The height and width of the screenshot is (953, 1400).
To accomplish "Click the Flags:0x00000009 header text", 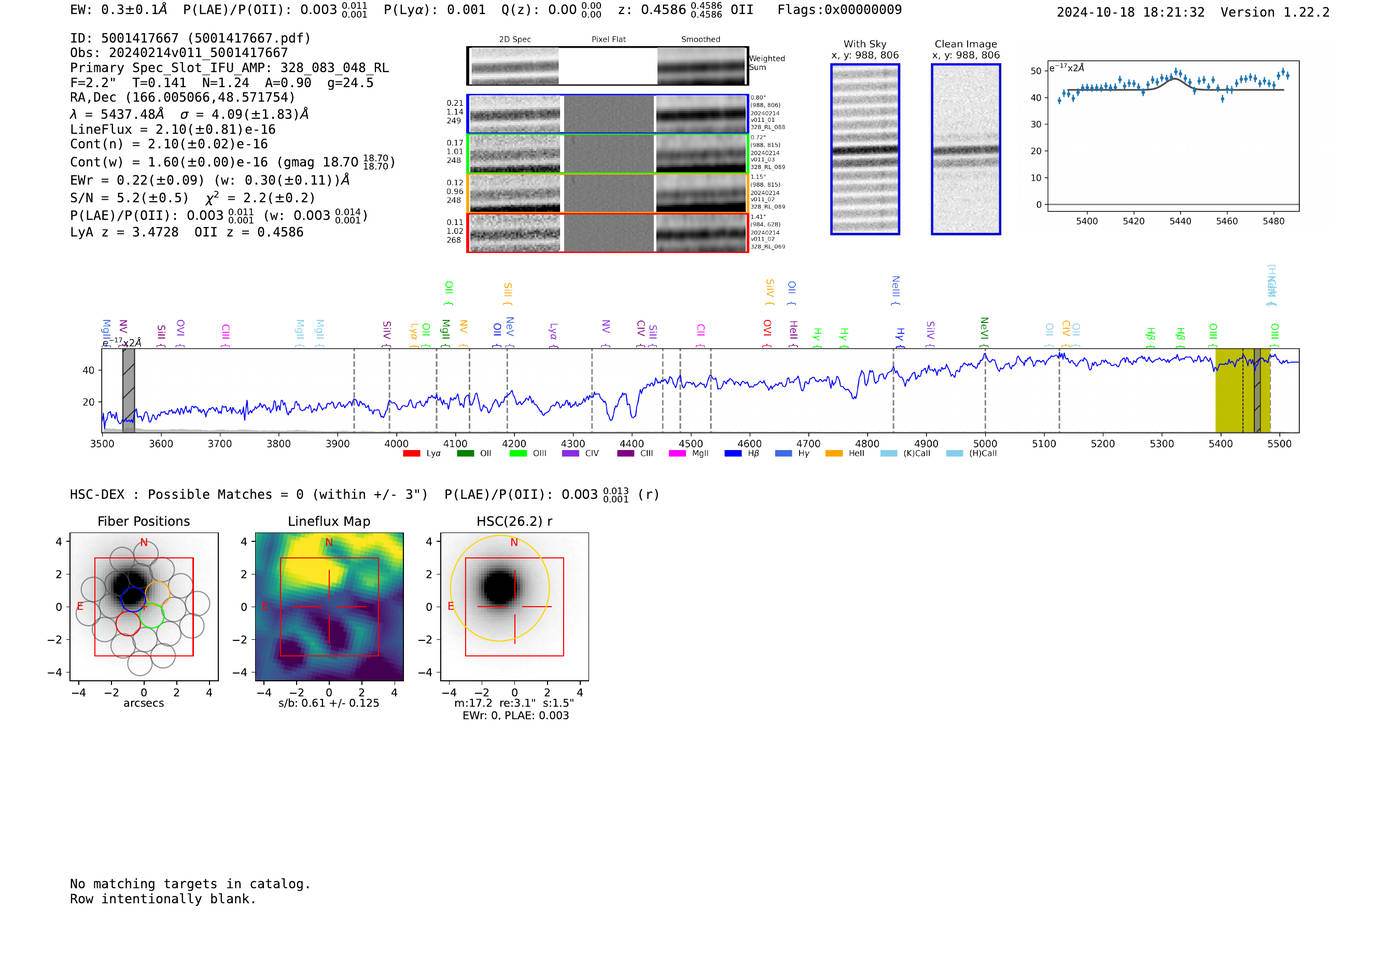I will pos(839,10).
